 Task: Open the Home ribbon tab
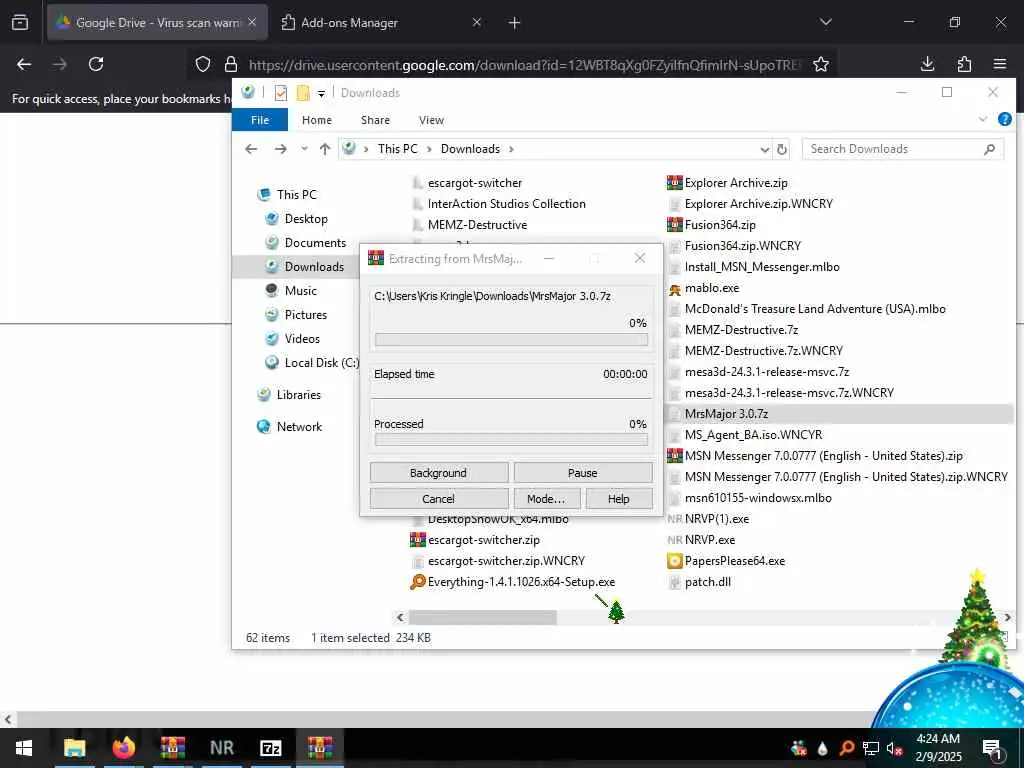point(317,120)
